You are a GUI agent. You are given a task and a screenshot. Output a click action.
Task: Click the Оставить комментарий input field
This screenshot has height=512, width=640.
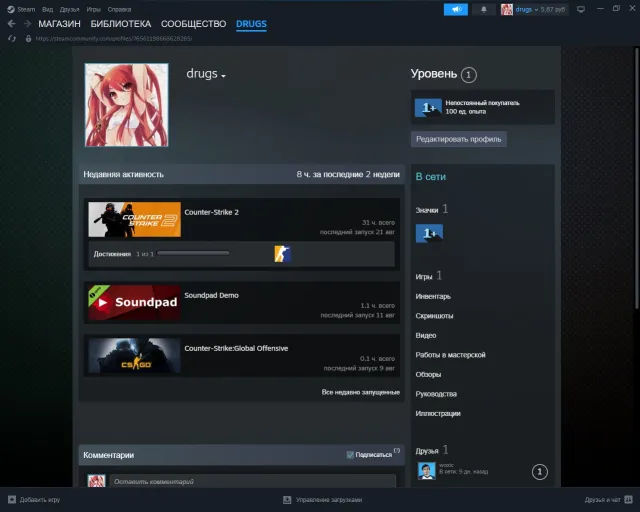(x=253, y=481)
